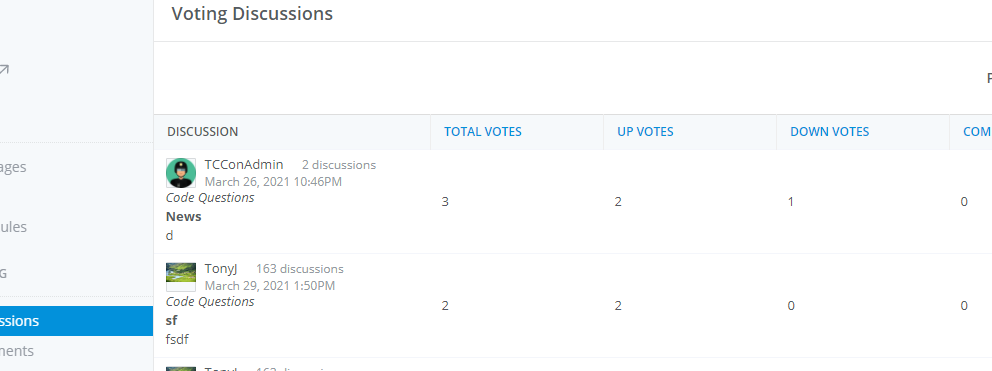Click TonyJ's landscape avatar thumbnail
Viewport: 992px width, 371px height.
click(181, 277)
